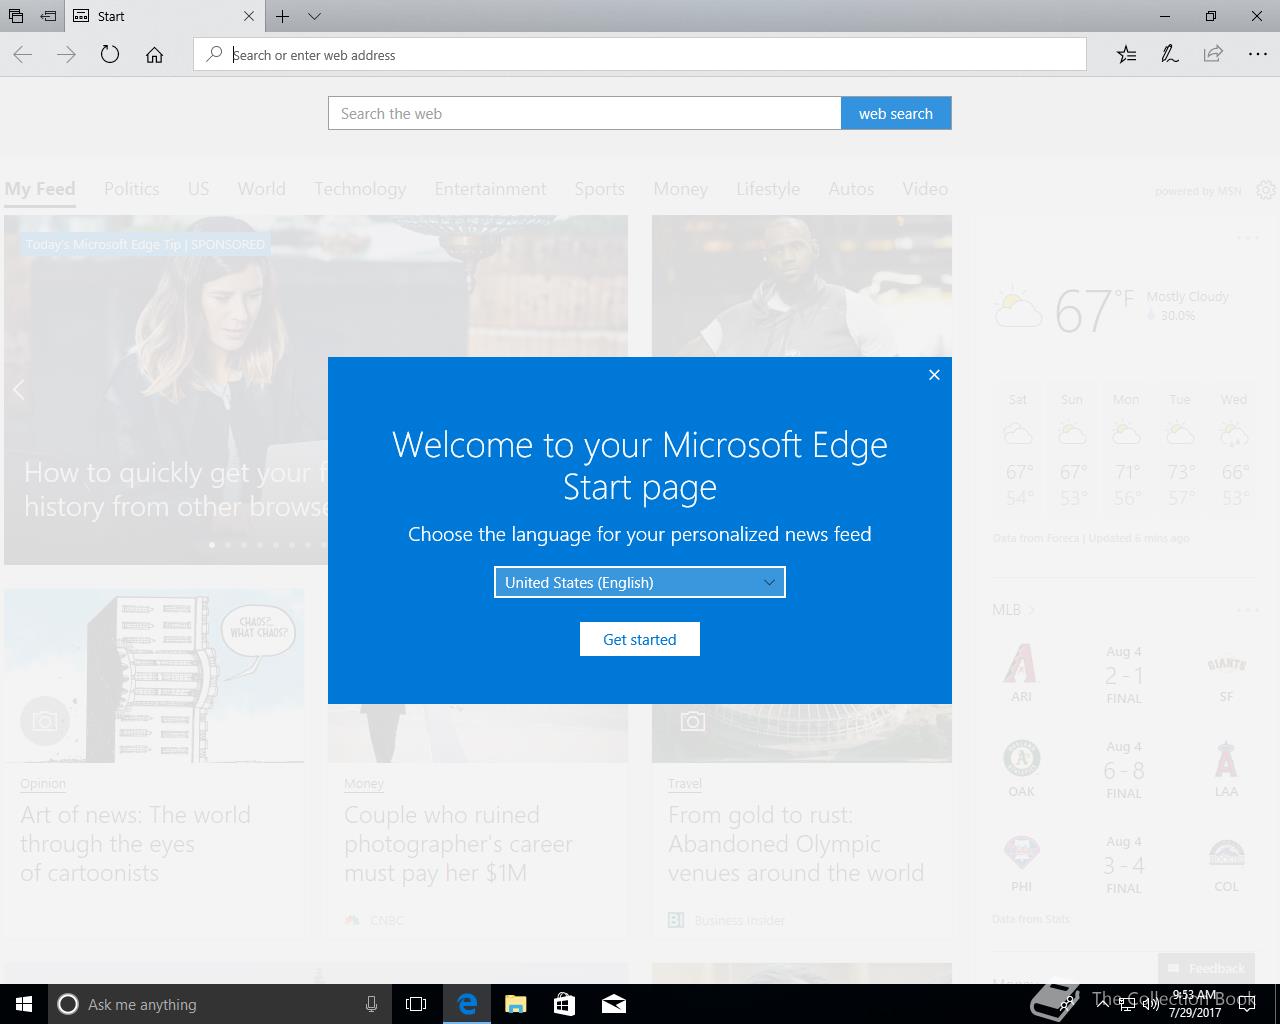This screenshot has width=1280, height=1024.
Task: Select the Video tab
Action: [x=925, y=189]
